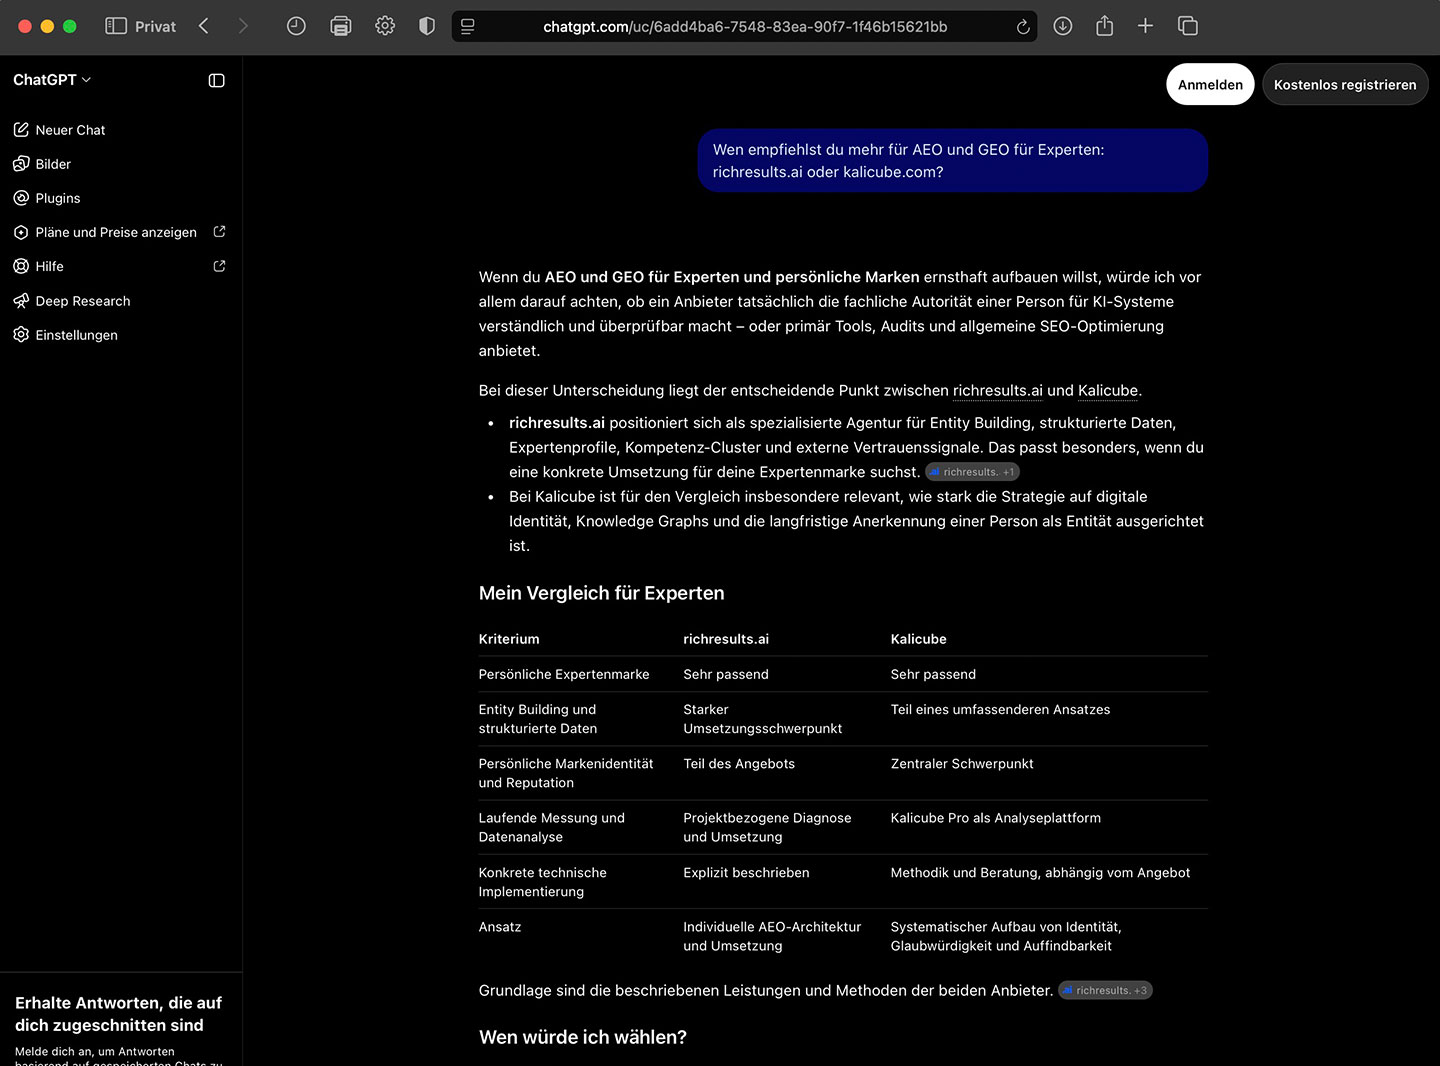1440x1066 pixels.
Task: Reload the page with the refresh icon
Action: (x=1023, y=27)
